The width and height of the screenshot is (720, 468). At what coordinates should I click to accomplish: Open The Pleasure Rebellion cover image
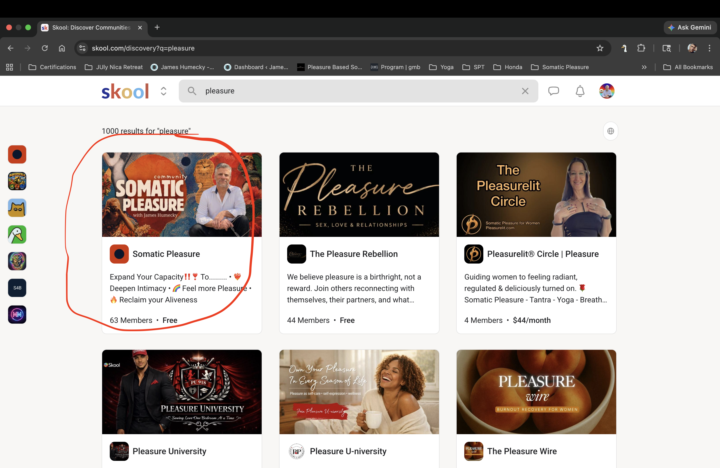pos(359,195)
